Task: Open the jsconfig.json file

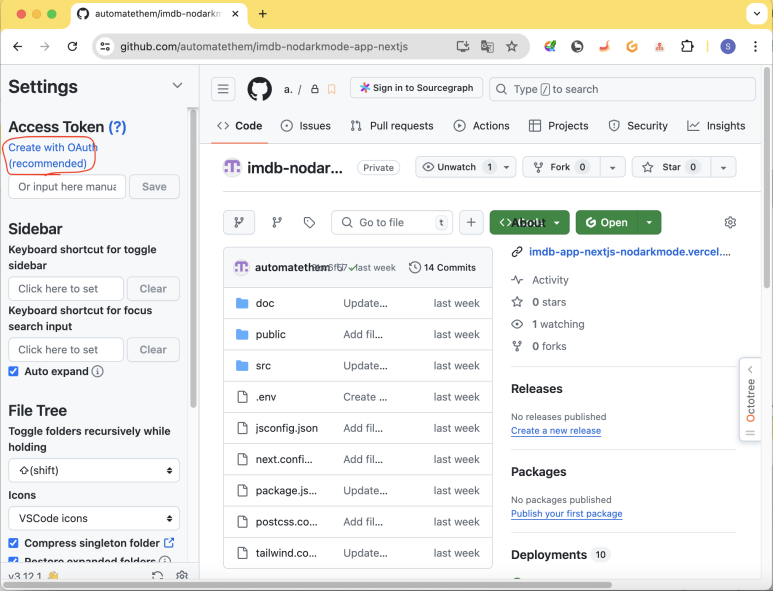Action: click(x=286, y=428)
